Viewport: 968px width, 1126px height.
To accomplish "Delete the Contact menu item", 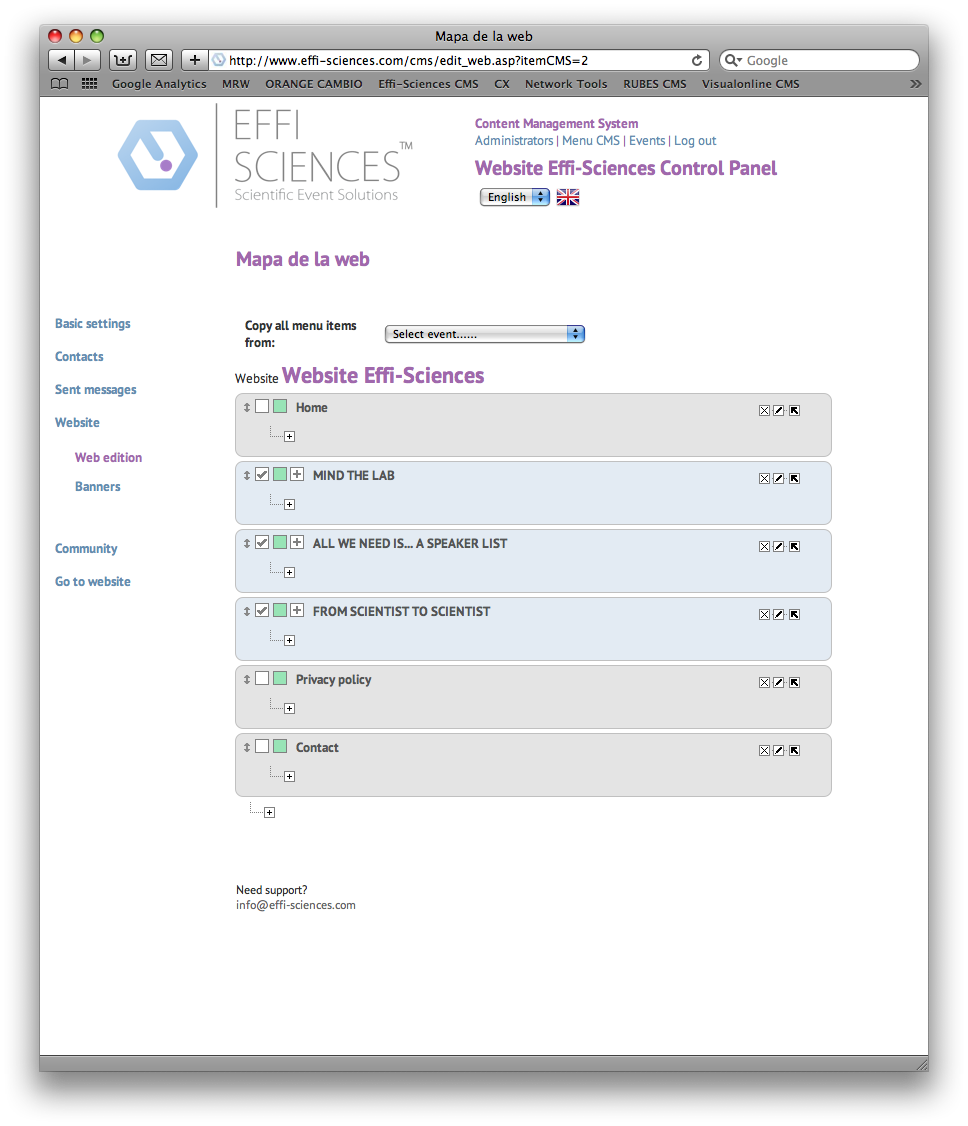I will pyautogui.click(x=764, y=750).
